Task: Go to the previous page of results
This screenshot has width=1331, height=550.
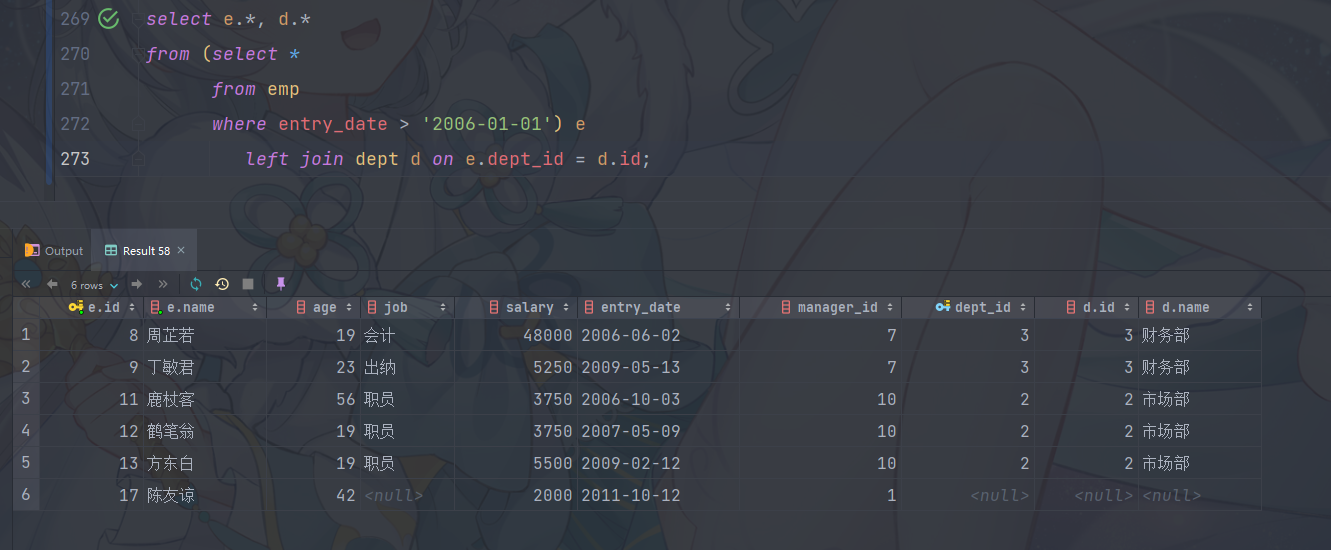Action: [52, 284]
